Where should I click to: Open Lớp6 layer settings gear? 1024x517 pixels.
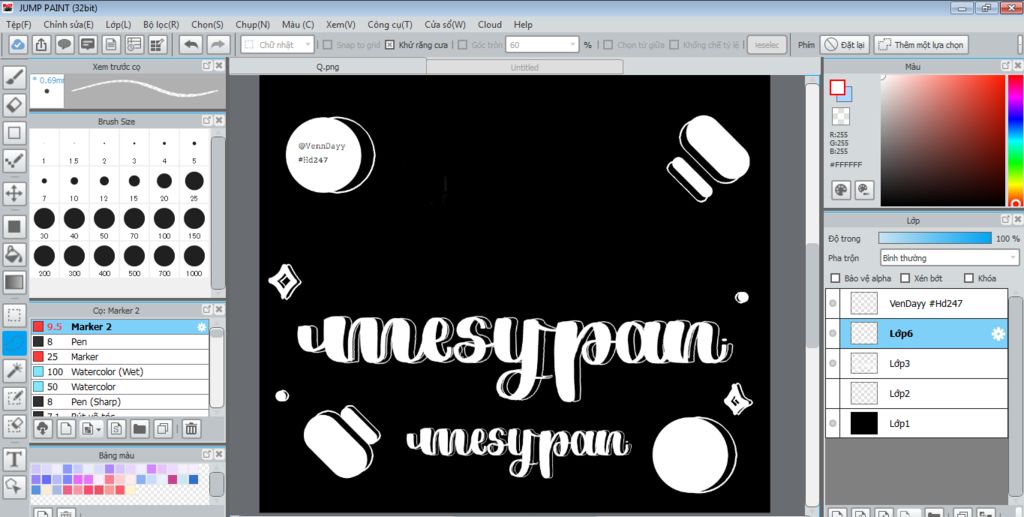click(x=998, y=334)
